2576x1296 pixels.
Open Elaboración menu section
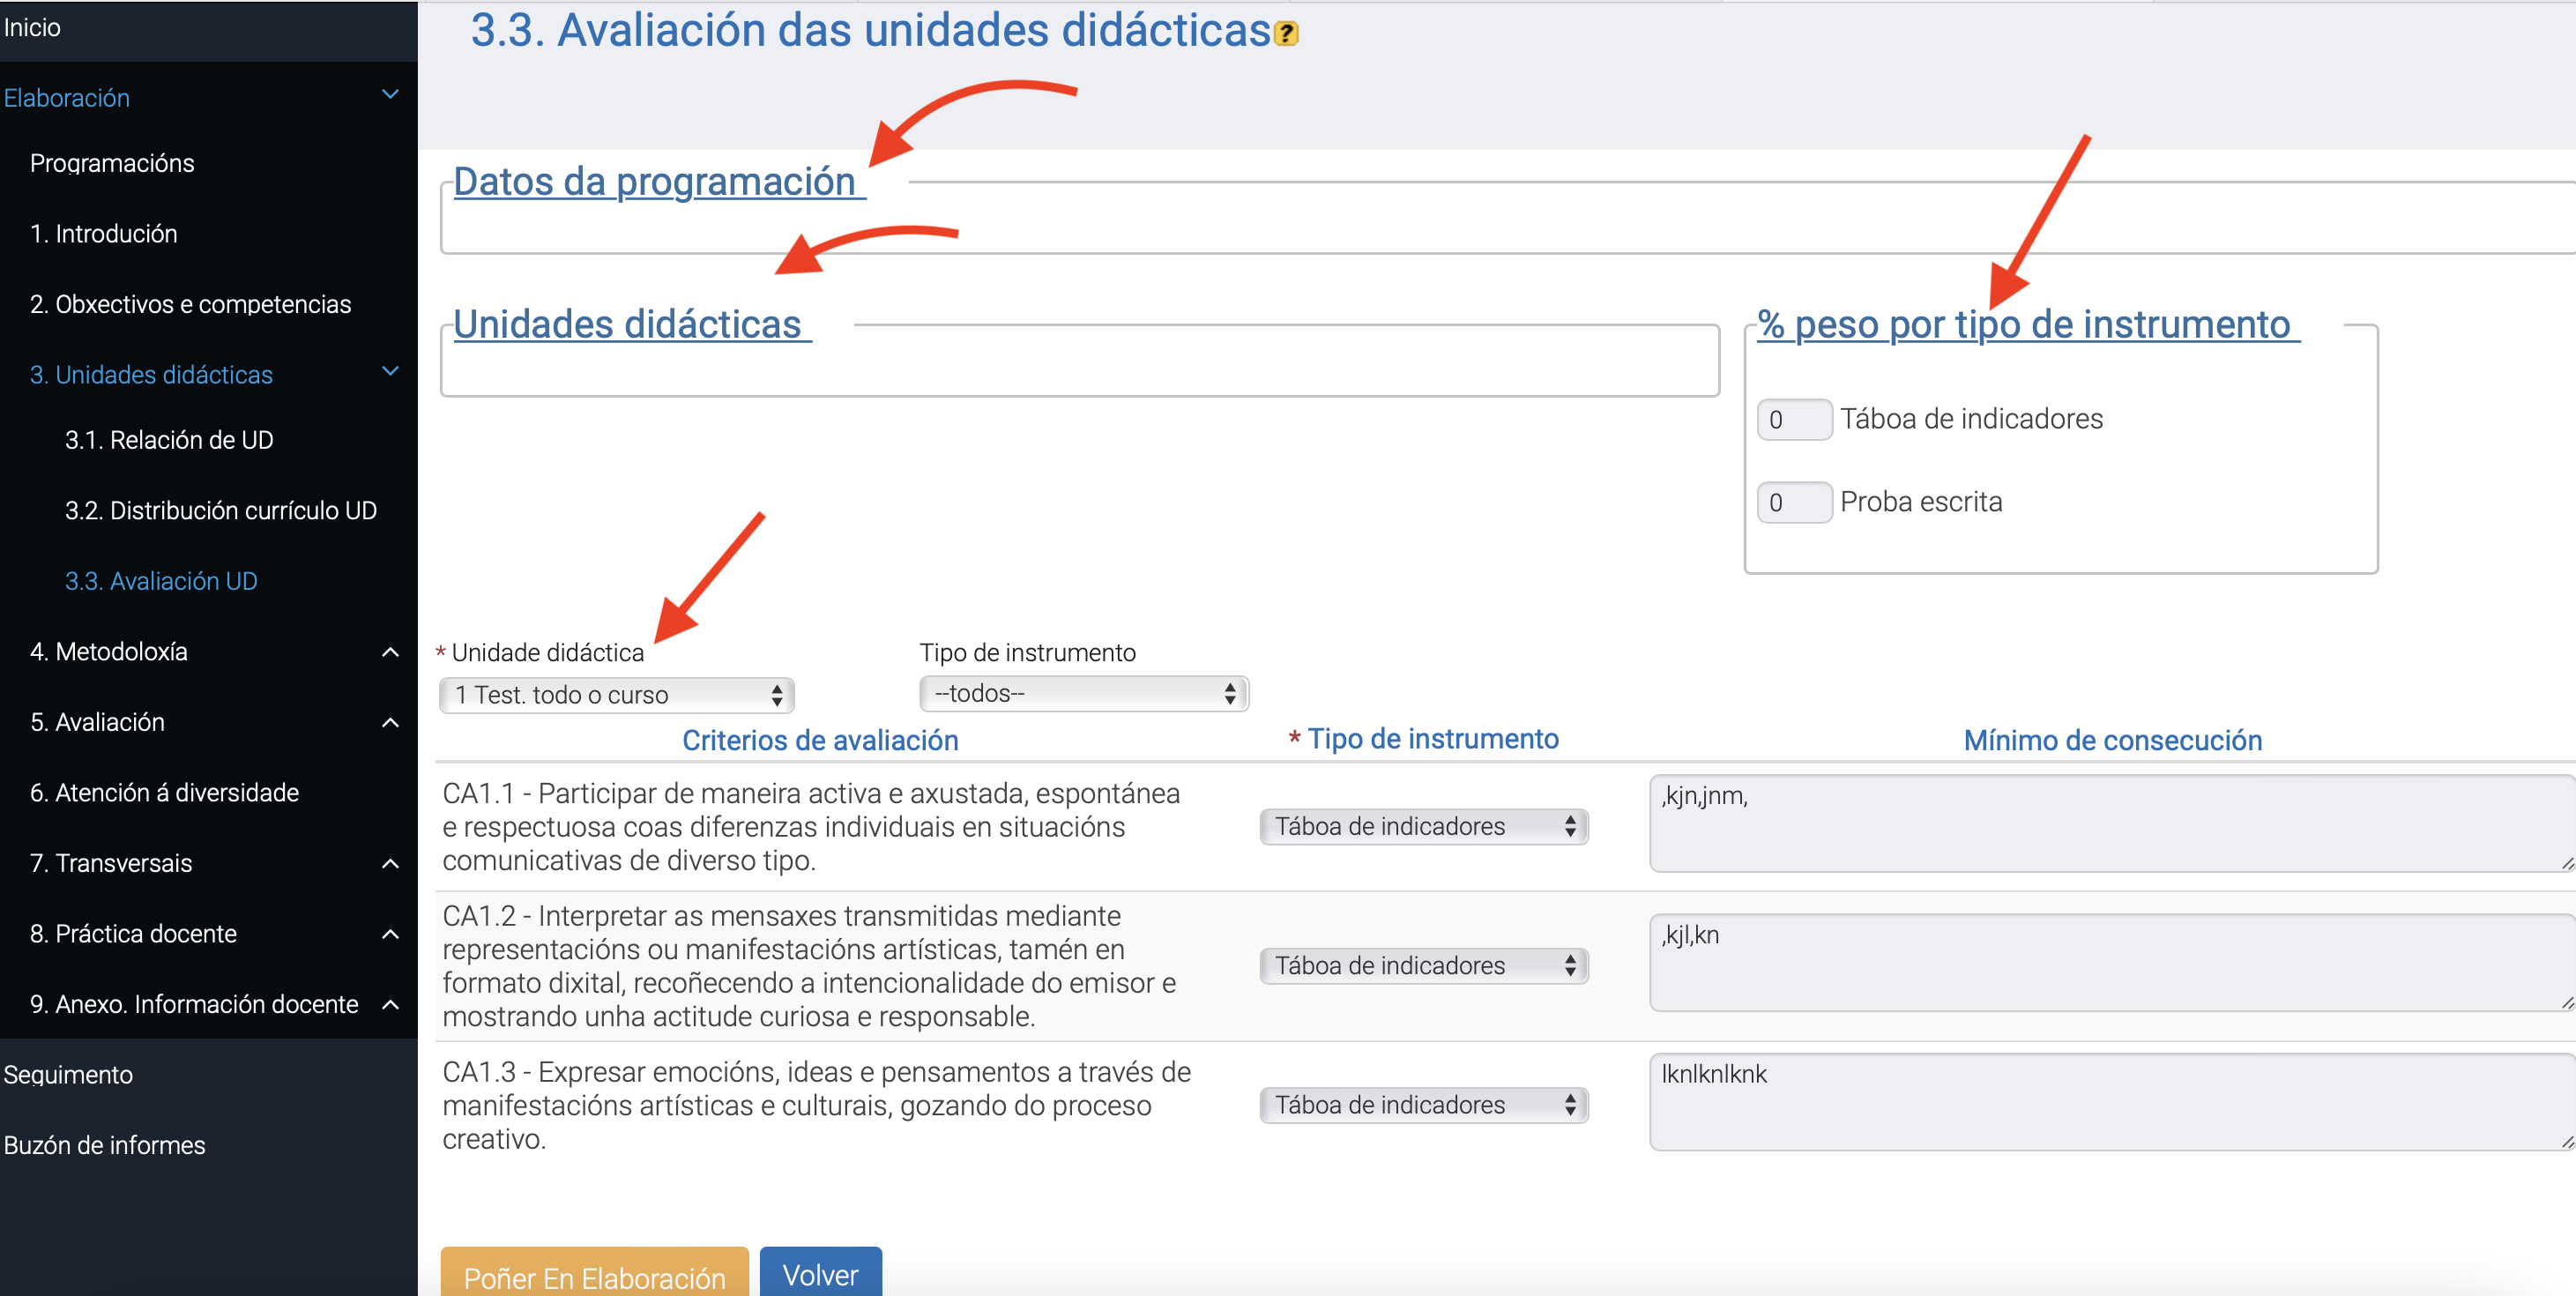[67, 98]
